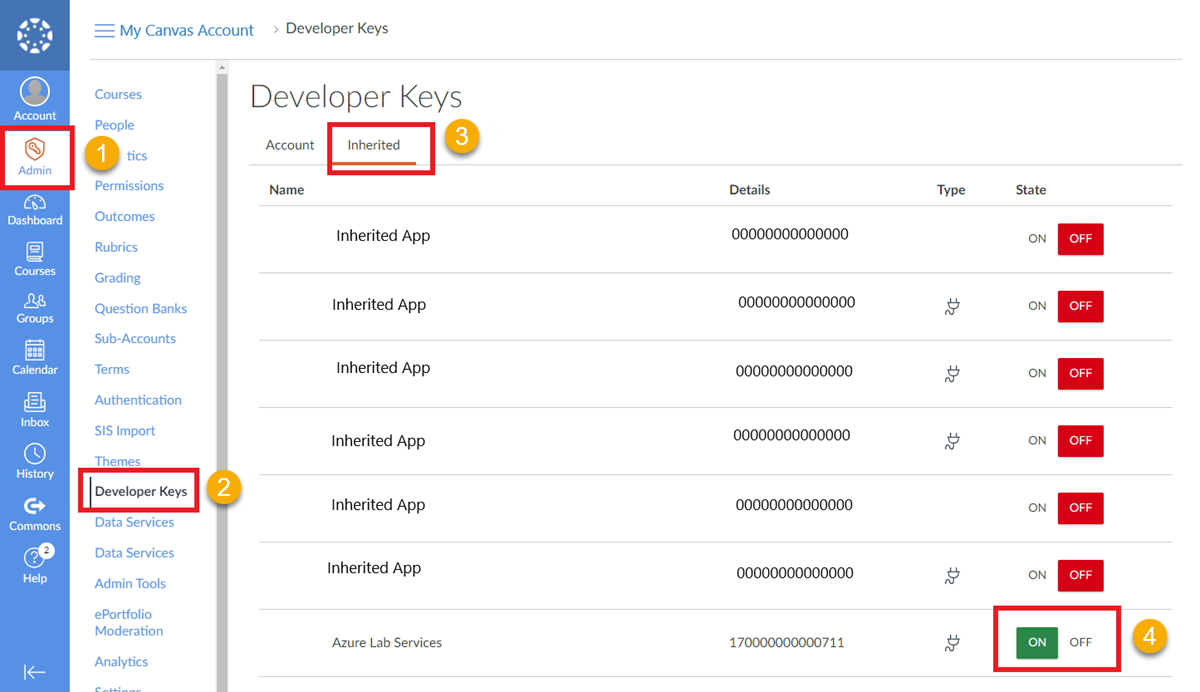This screenshot has height=692, width=1200.
Task: Click the Azure Lab Services key name
Action: pos(387,643)
